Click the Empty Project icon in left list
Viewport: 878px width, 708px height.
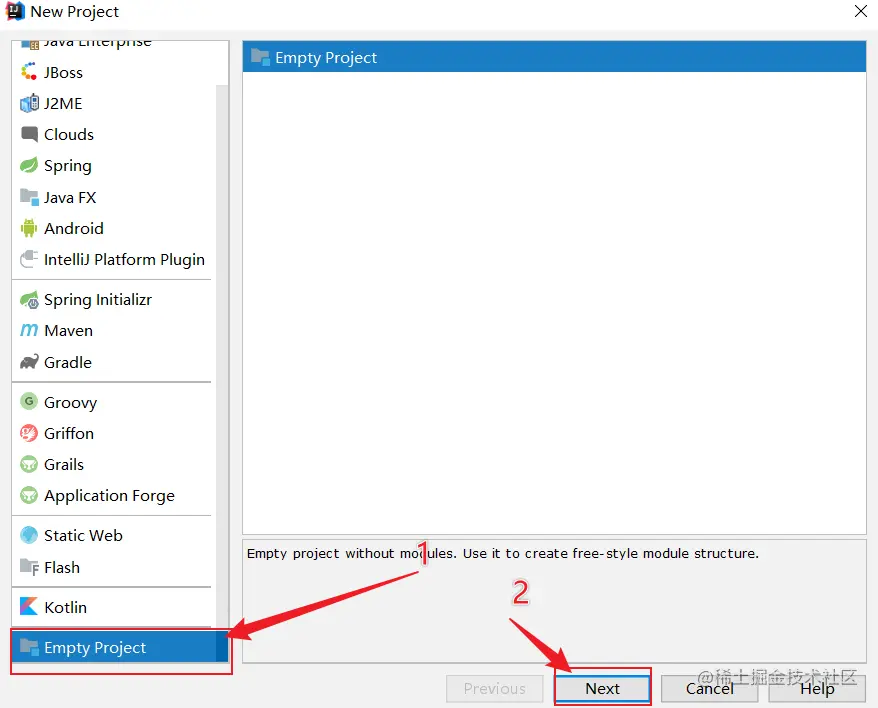pyautogui.click(x=29, y=647)
